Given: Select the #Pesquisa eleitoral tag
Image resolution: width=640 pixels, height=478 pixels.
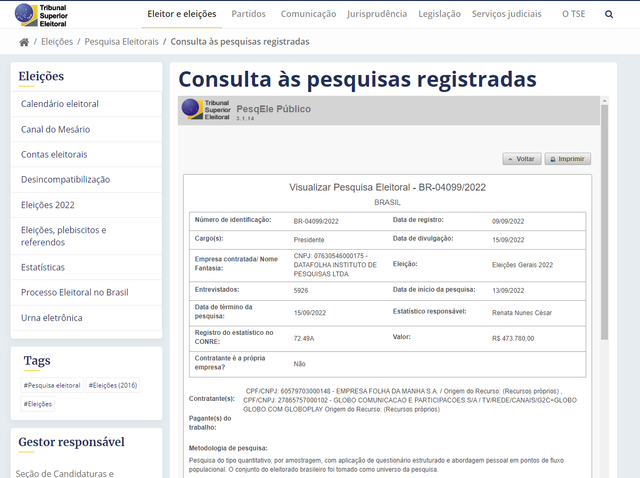Looking at the screenshot, I should [52, 385].
